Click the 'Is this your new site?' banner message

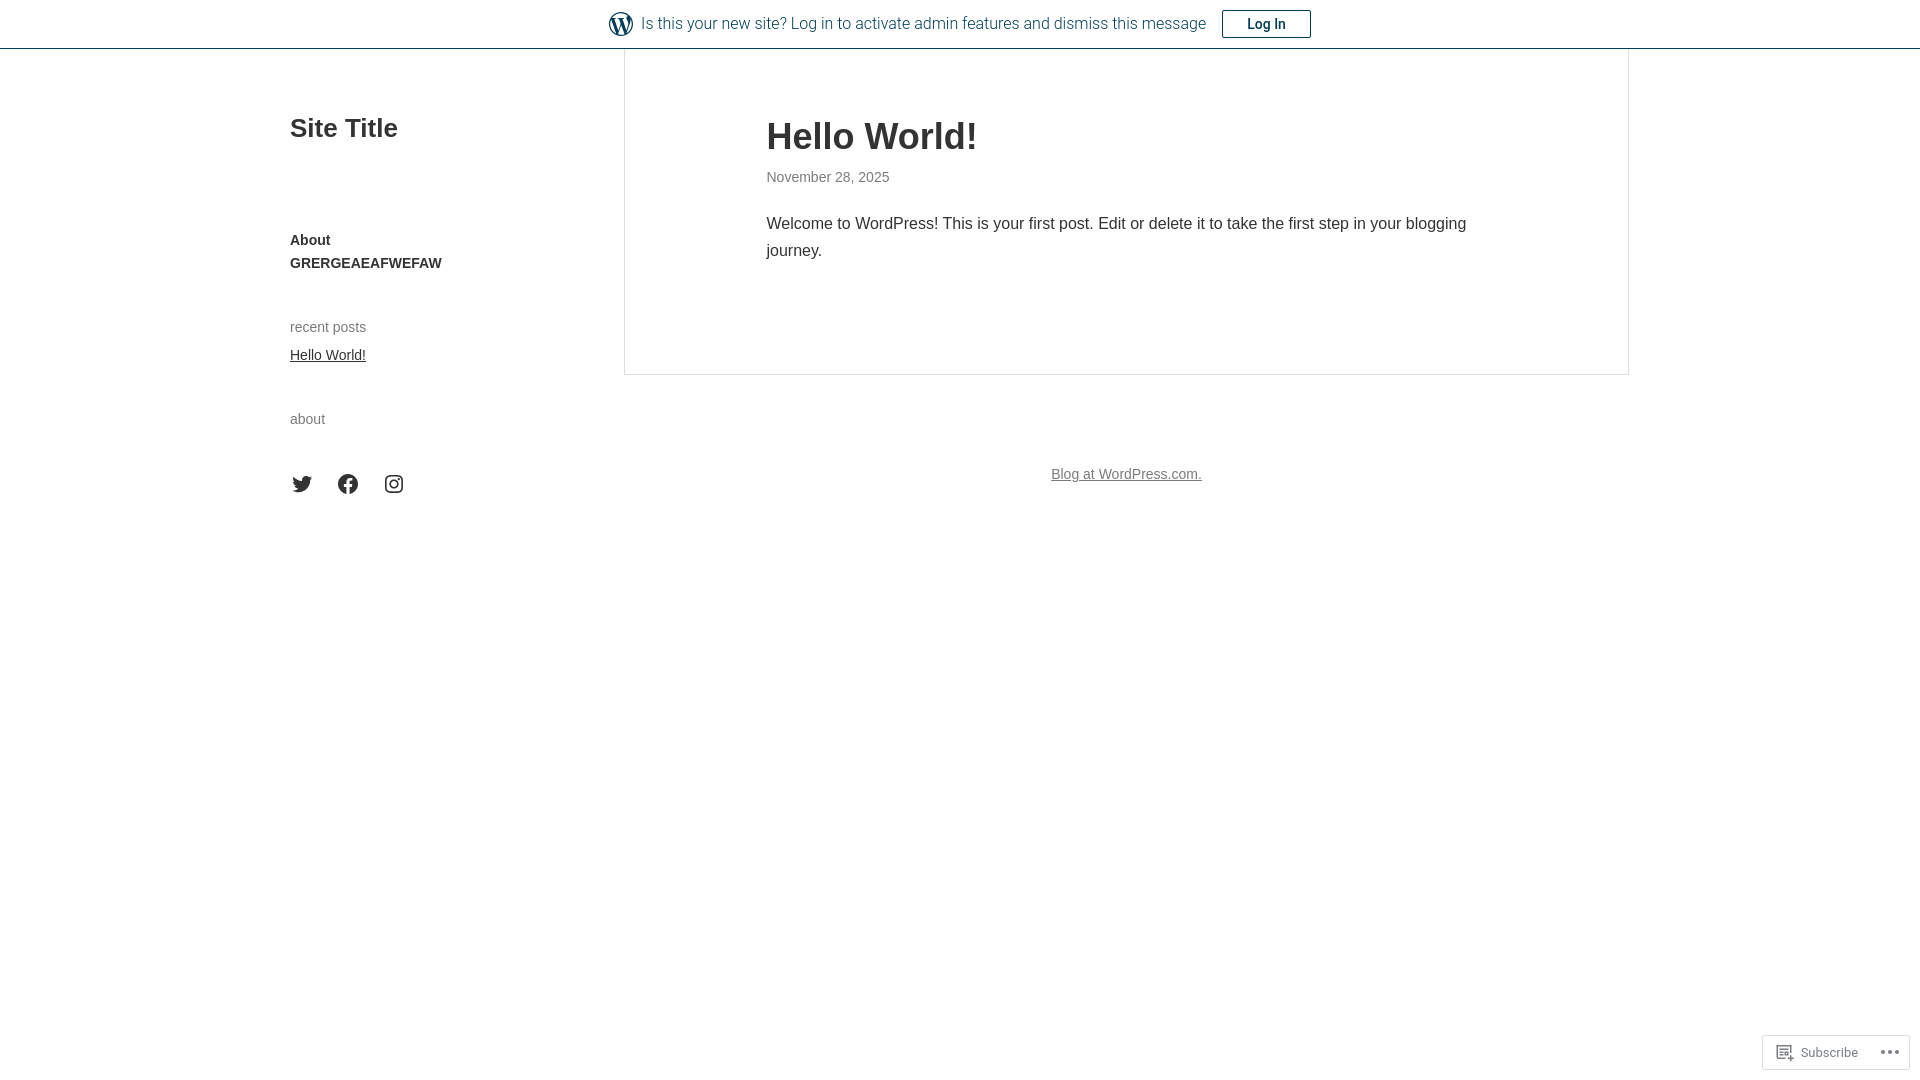point(923,24)
